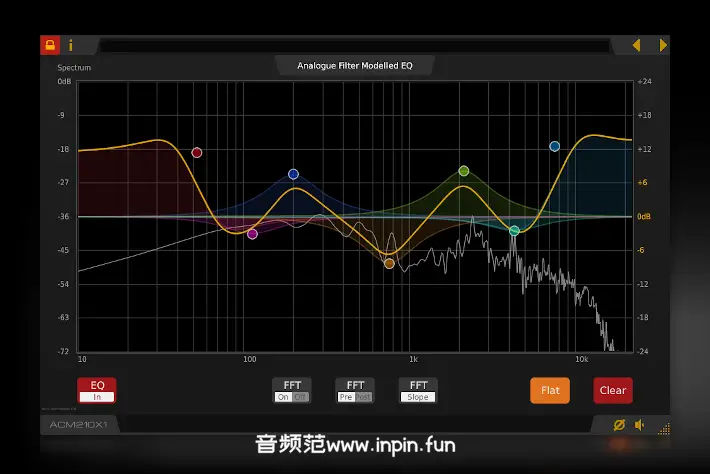This screenshot has height=474, width=710.
Task: Click the orange Flat button
Action: point(550,390)
